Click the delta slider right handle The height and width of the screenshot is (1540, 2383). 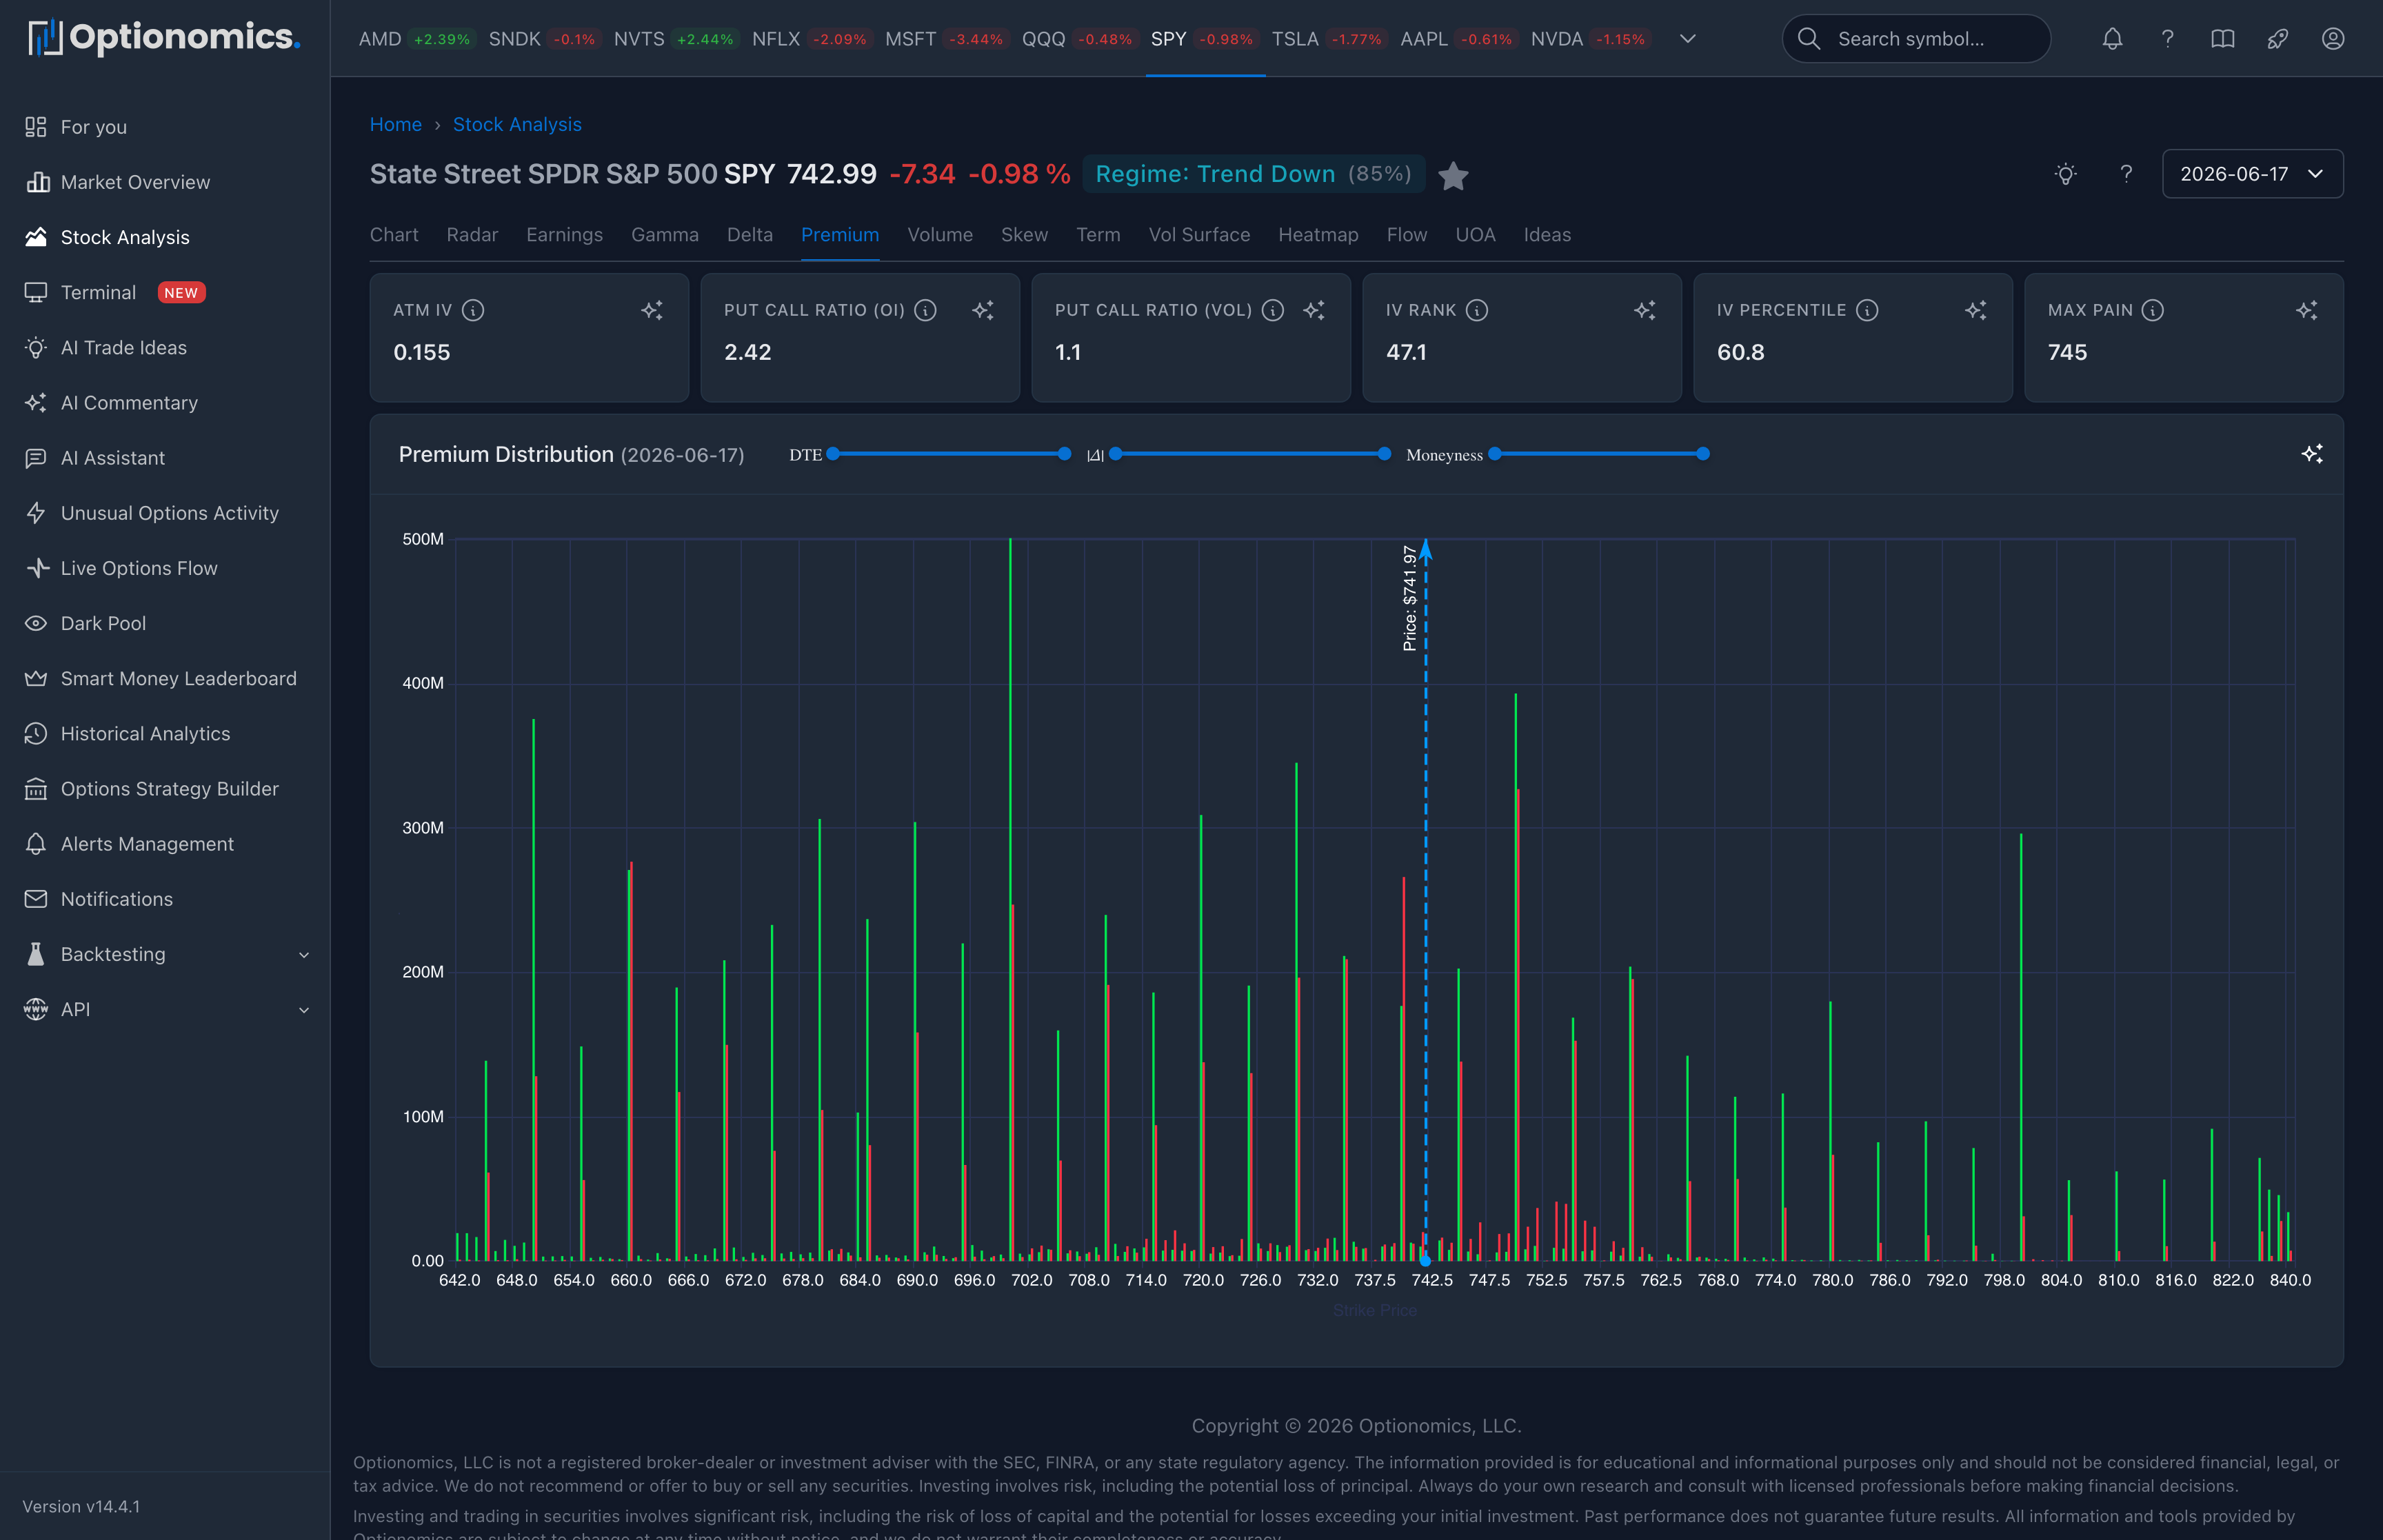pyautogui.click(x=1384, y=454)
